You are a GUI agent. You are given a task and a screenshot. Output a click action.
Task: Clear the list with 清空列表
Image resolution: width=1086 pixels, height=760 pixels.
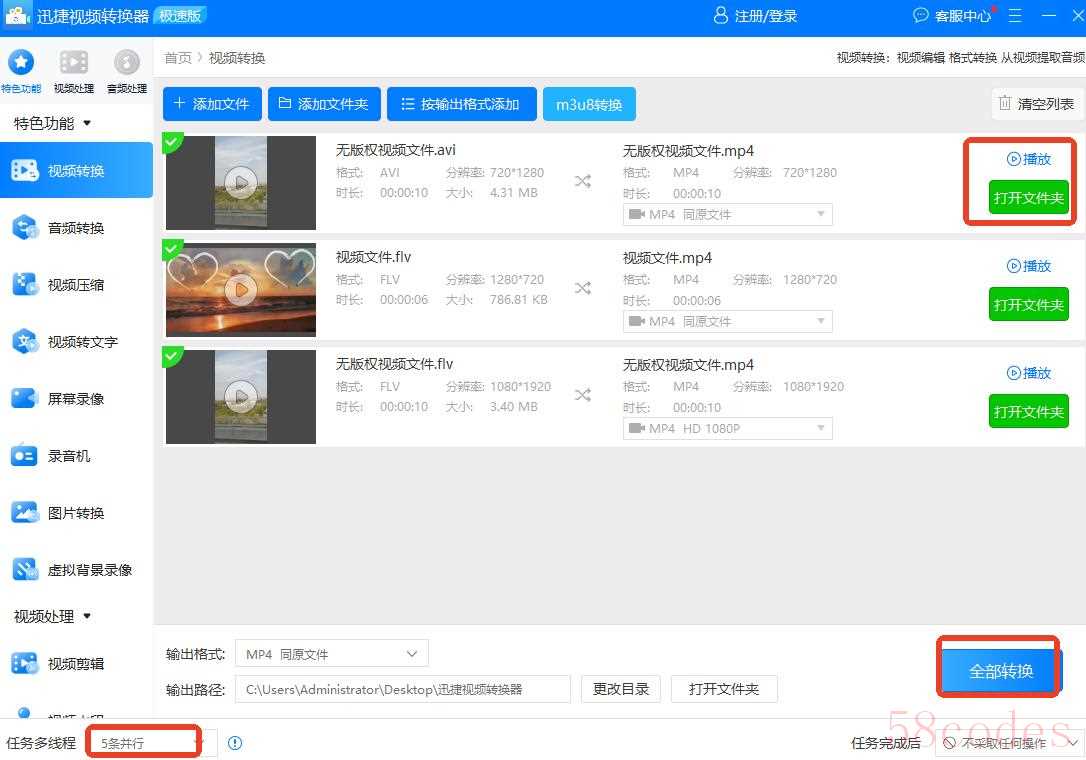click(1036, 104)
